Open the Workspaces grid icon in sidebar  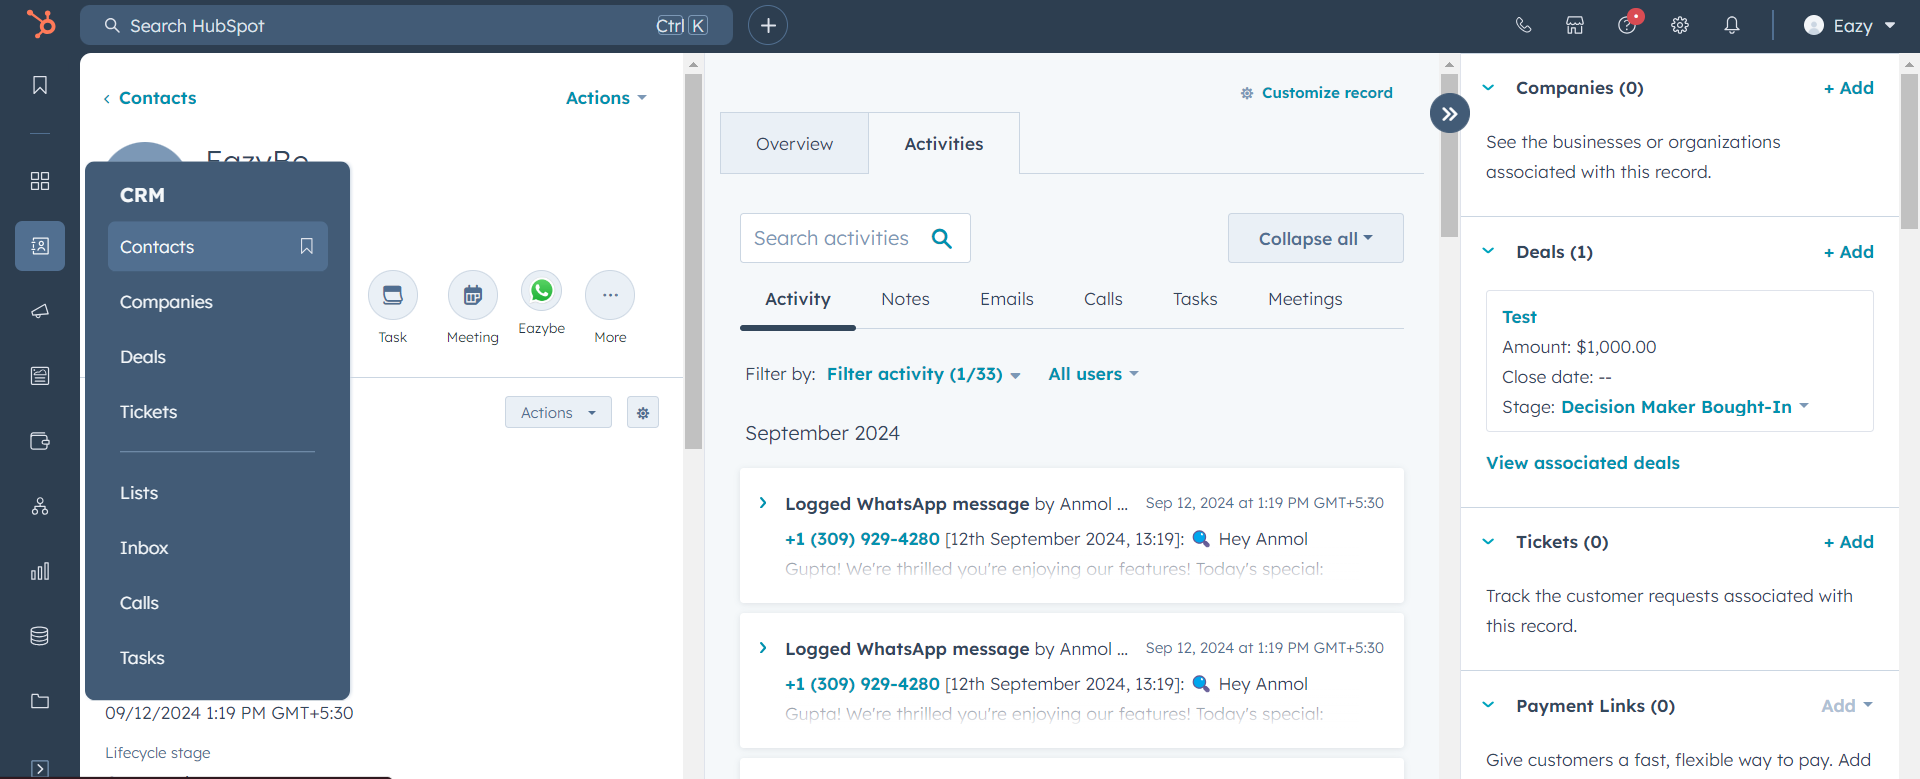pos(40,181)
